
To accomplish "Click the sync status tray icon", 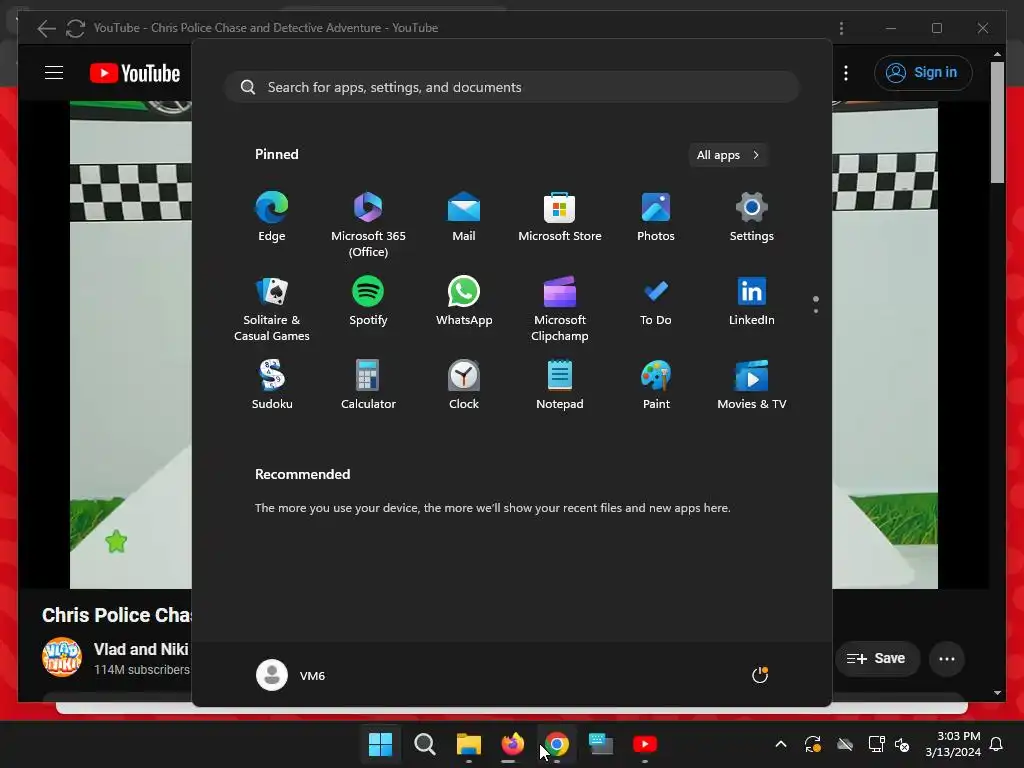I will pos(812,744).
